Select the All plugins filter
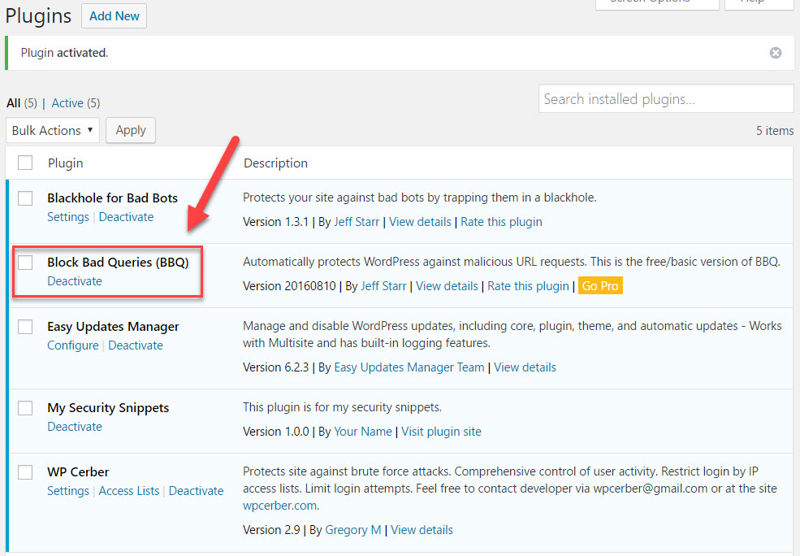This screenshot has width=800, height=556. [14, 103]
